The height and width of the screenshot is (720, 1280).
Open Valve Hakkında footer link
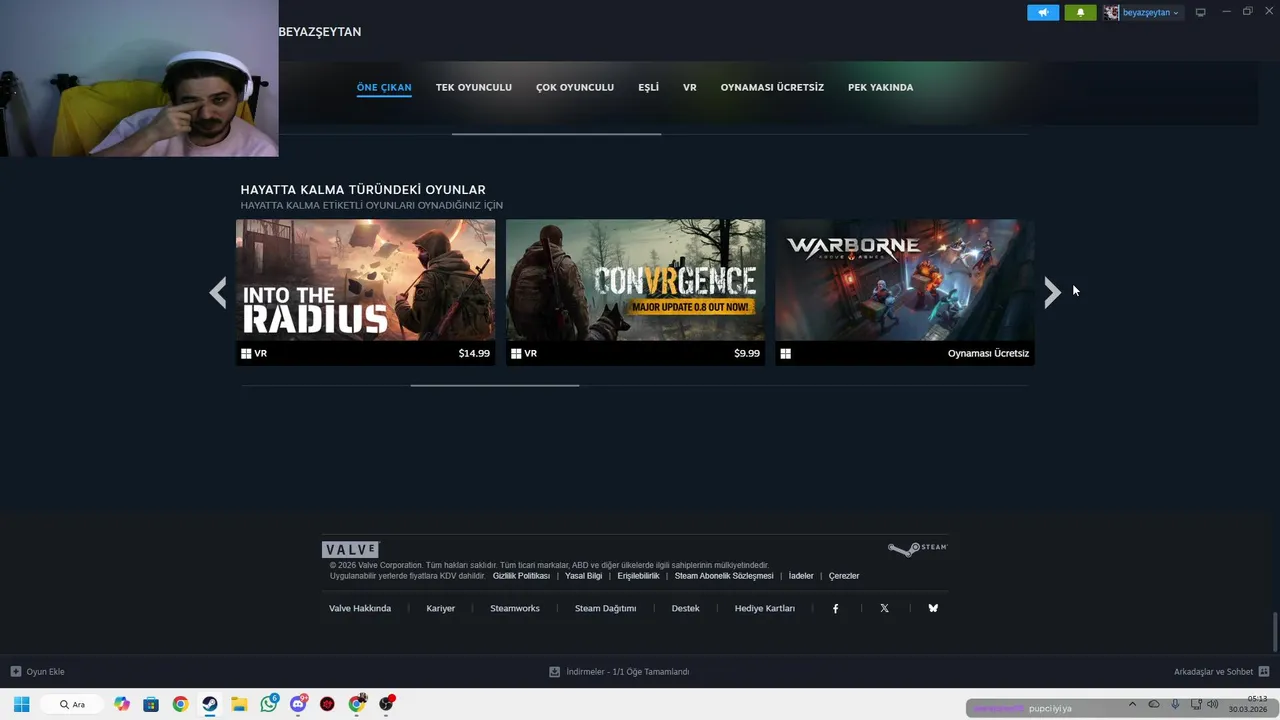(x=360, y=608)
